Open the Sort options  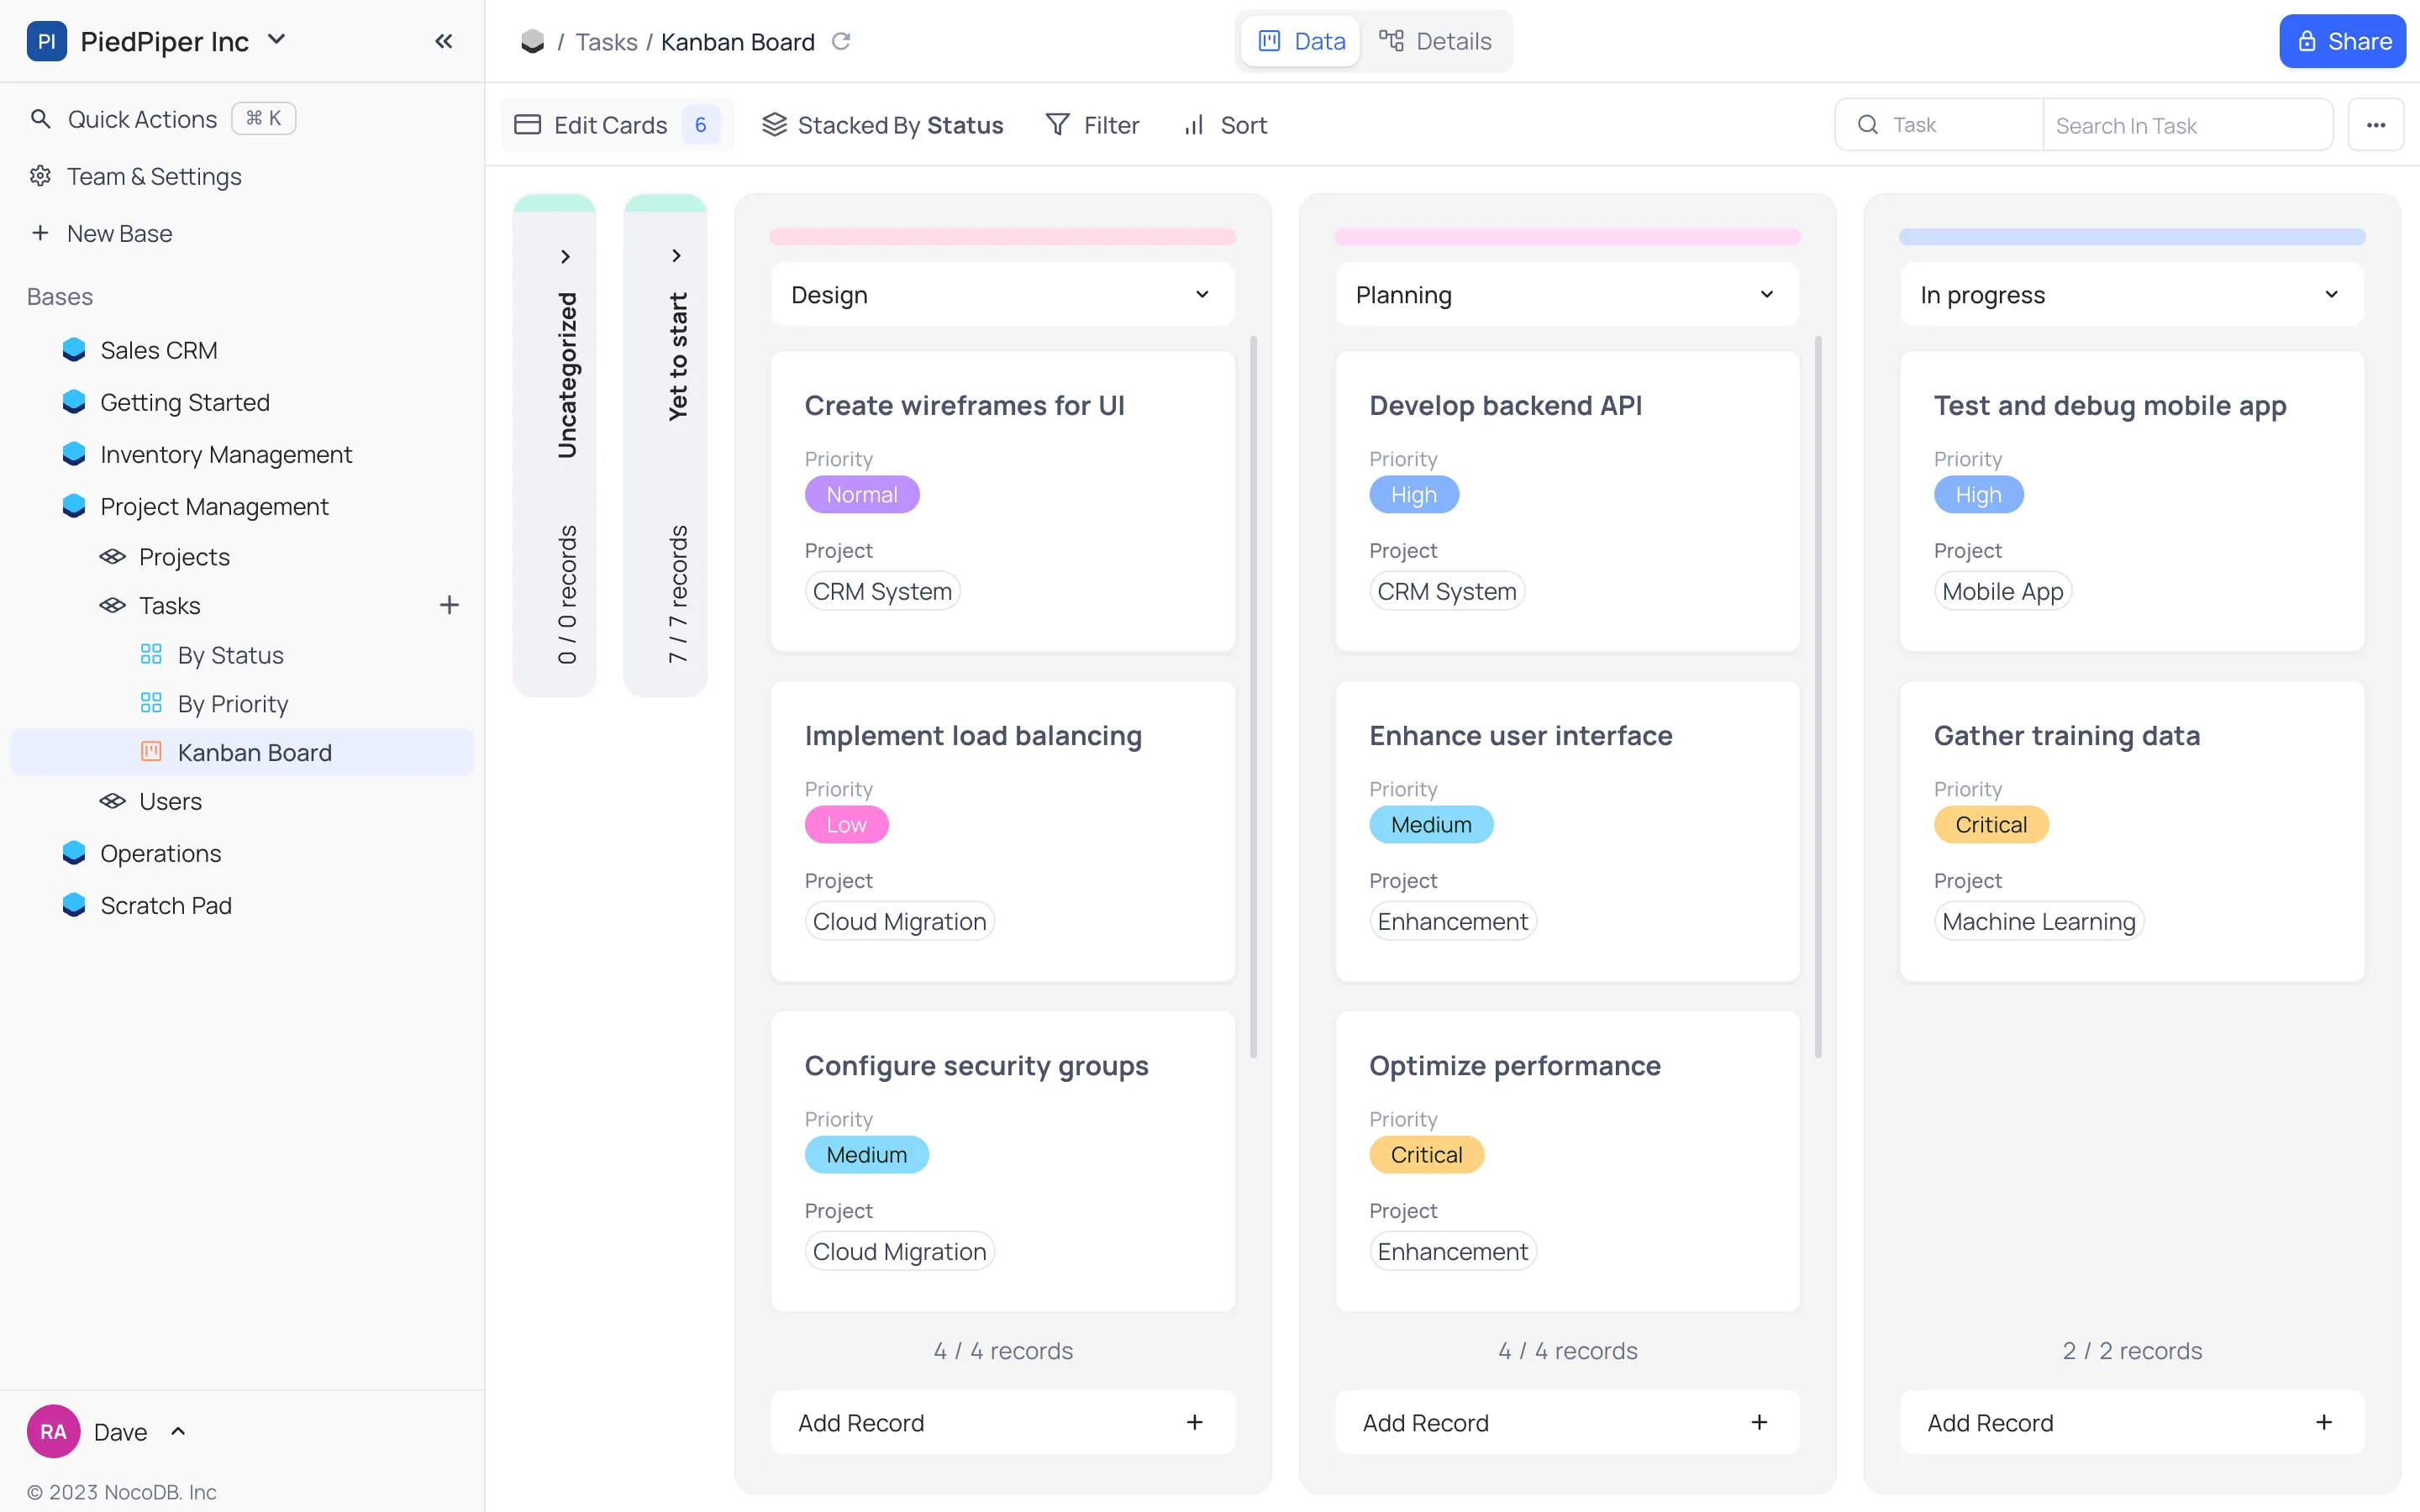[x=1225, y=124]
